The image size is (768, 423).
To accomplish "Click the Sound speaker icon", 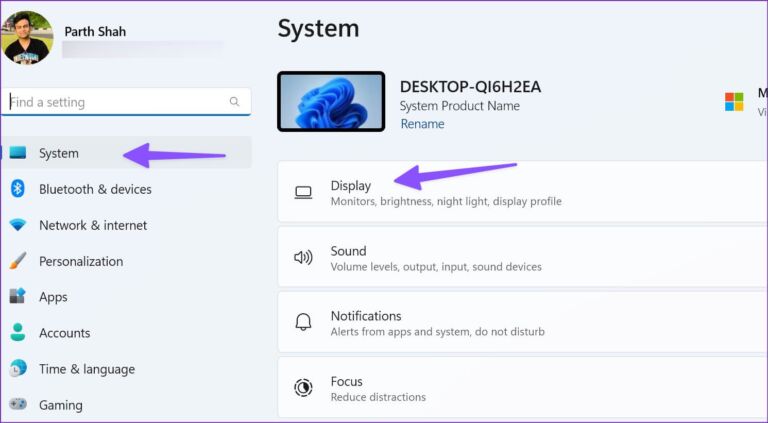I will pyautogui.click(x=303, y=258).
